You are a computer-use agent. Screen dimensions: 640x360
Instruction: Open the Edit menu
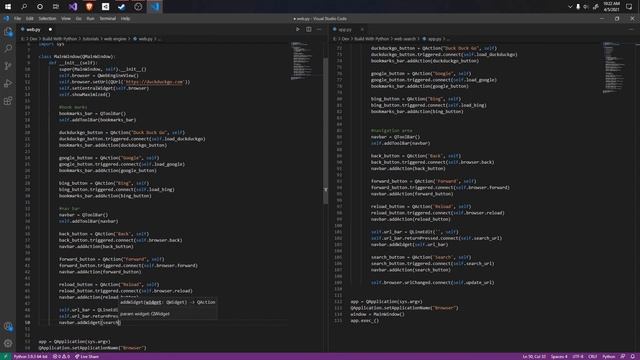tap(30, 18)
